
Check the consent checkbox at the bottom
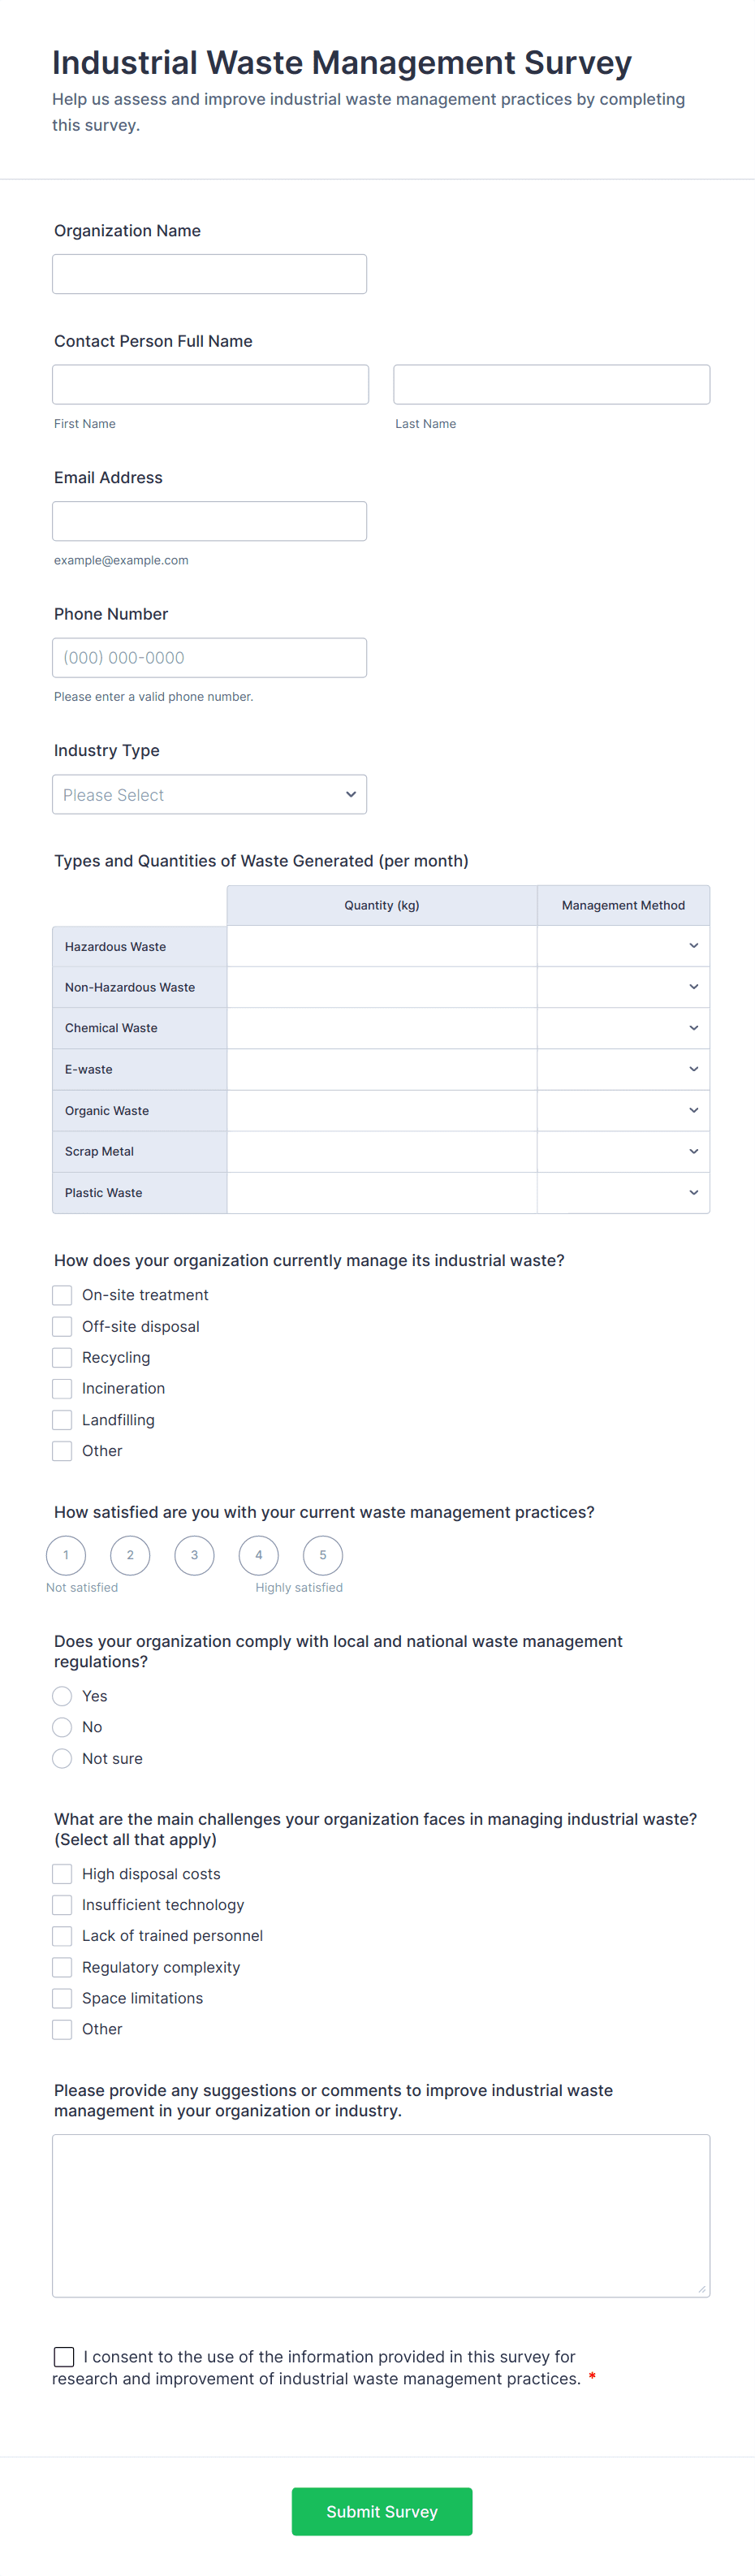(x=64, y=2356)
